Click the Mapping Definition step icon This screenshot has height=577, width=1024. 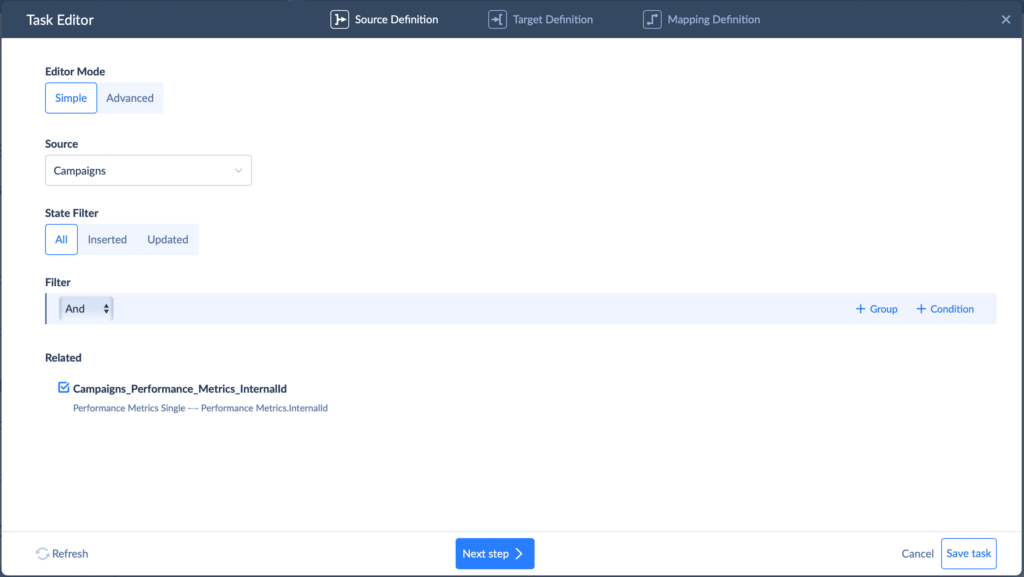(x=652, y=19)
